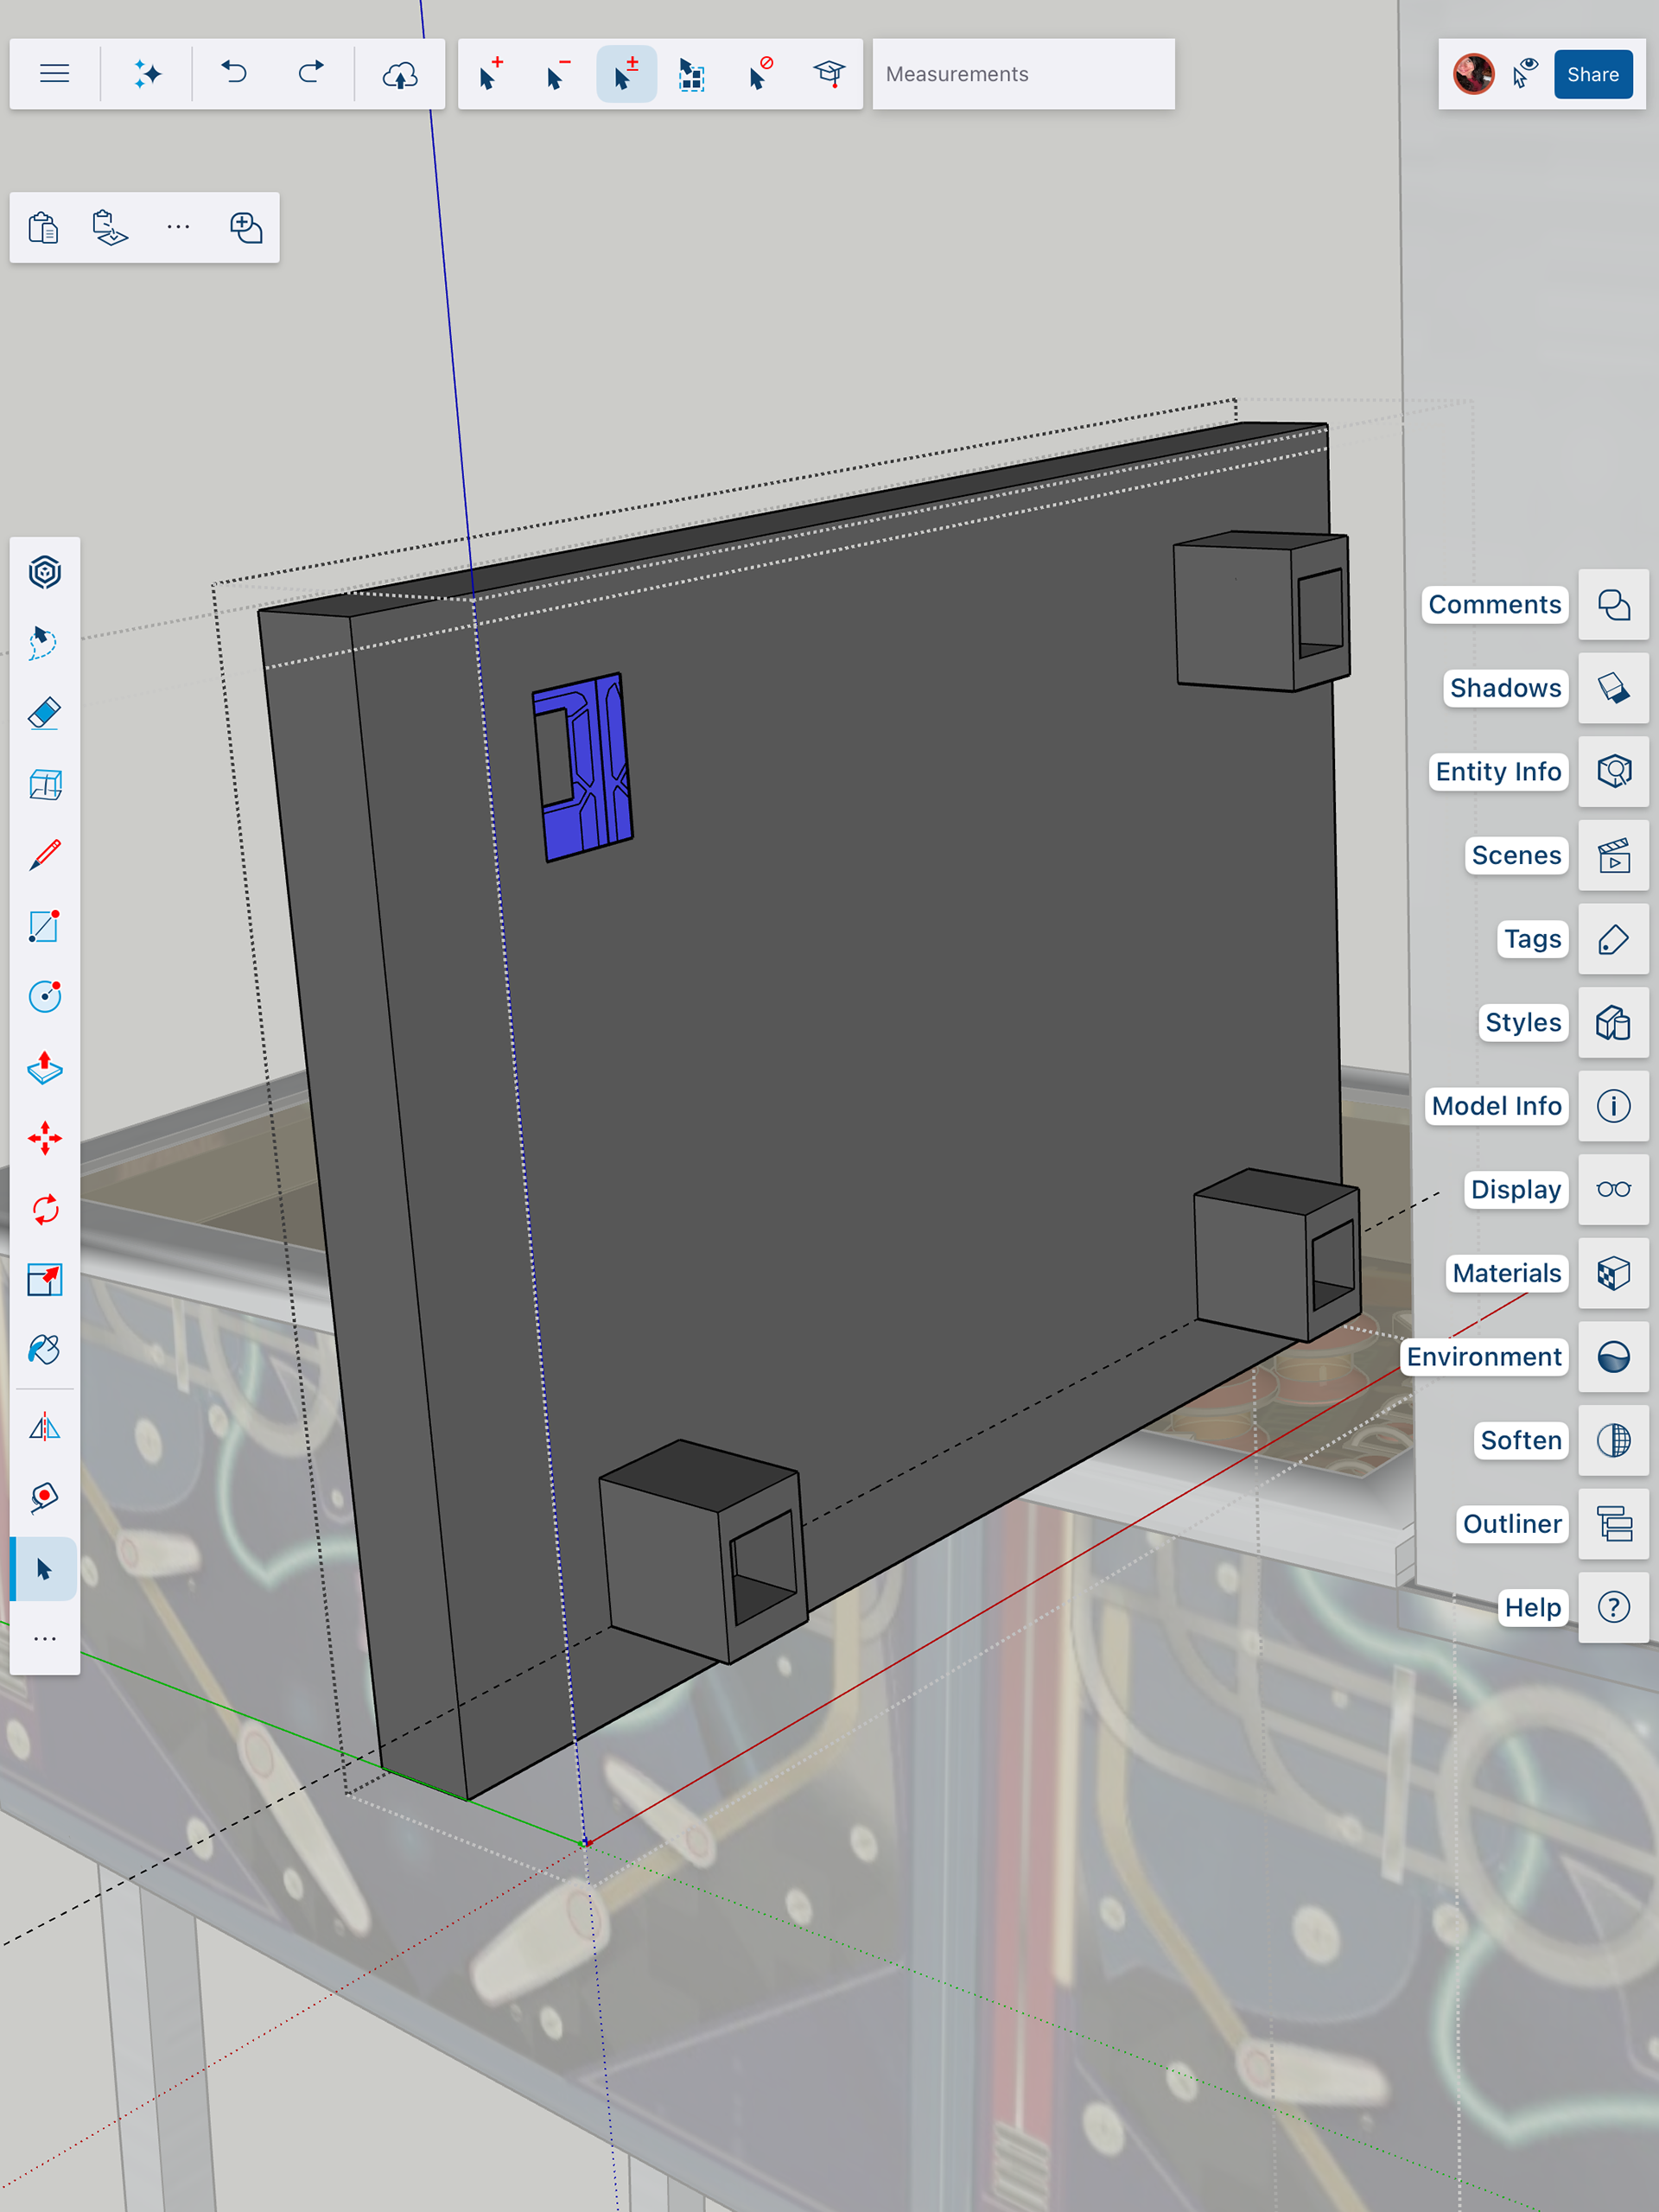Screen dimensions: 1659x2212
Task: Activate the Rotate tool
Action: tap(45, 1209)
